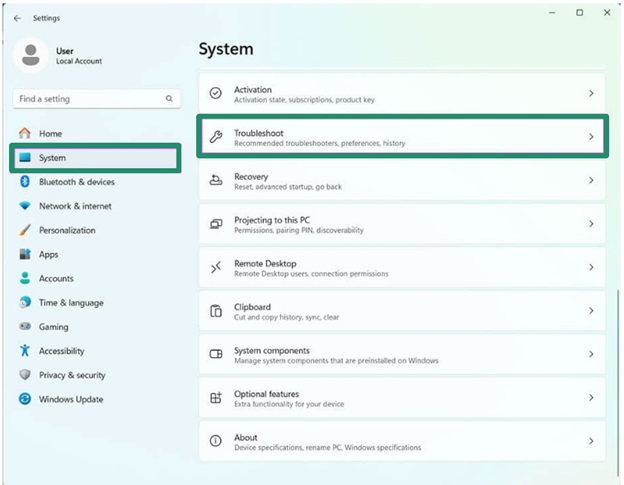Image resolution: width=624 pixels, height=485 pixels.
Task: Open Bluetooth & devices in sidebar
Action: tap(76, 182)
